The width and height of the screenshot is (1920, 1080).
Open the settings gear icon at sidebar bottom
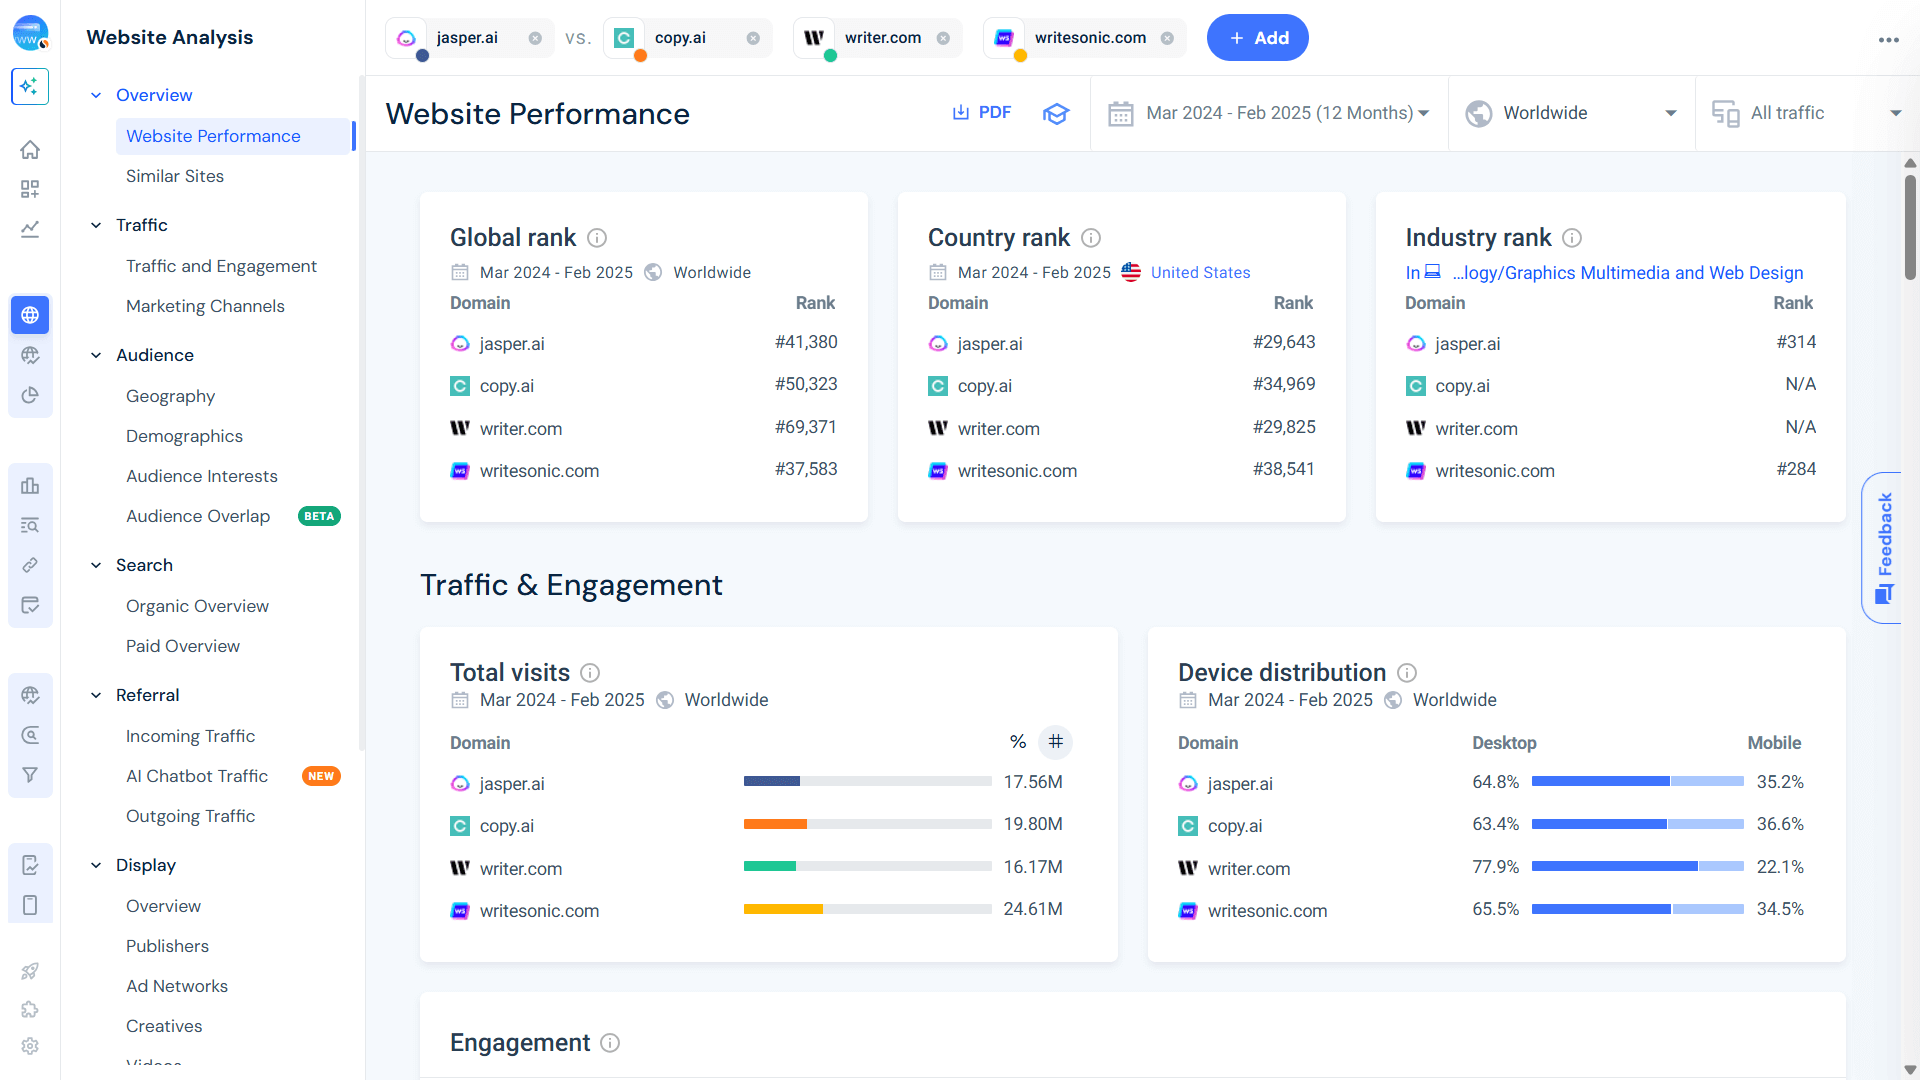pos(30,1046)
